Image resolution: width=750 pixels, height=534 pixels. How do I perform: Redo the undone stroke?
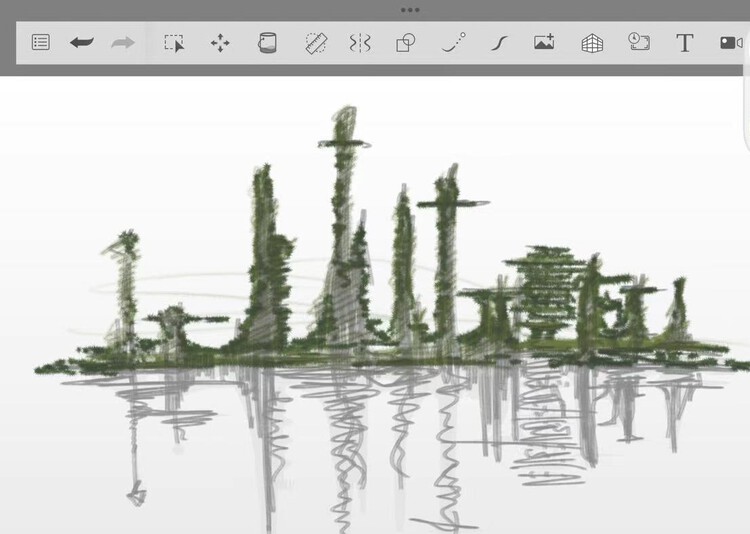pyautogui.click(x=123, y=43)
